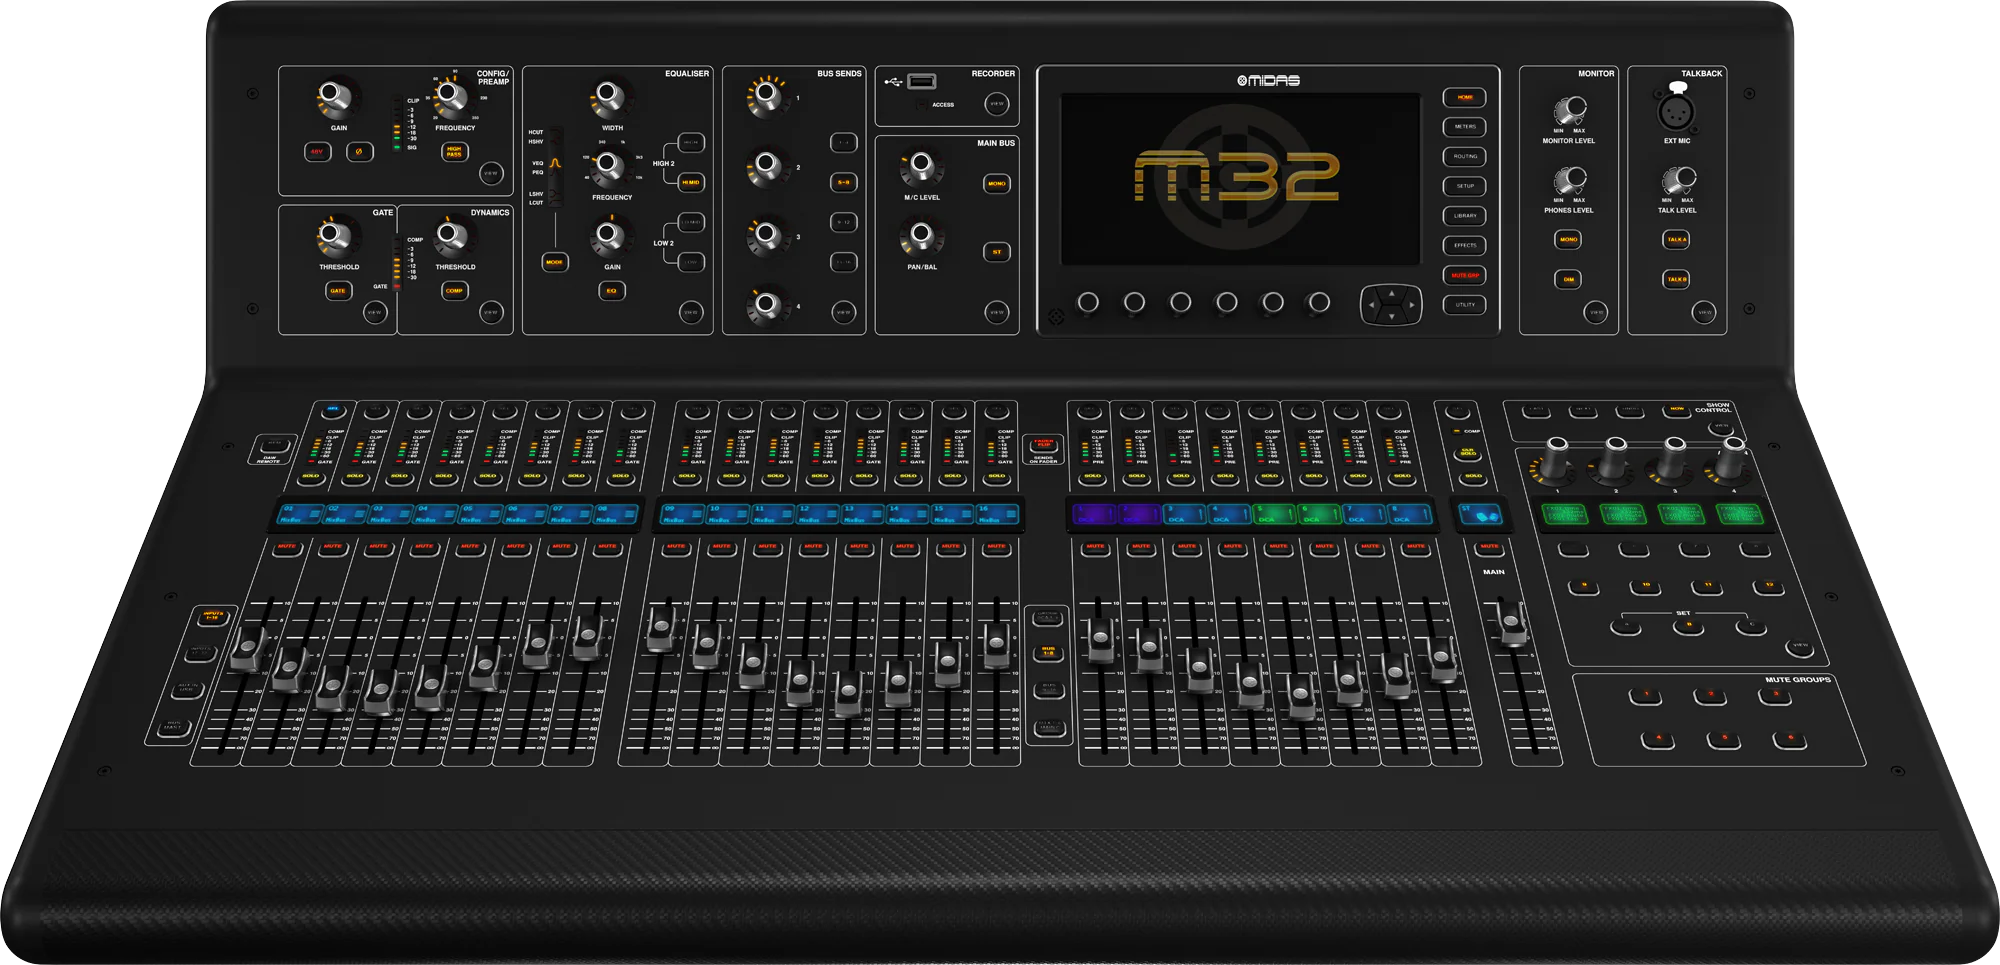
Task: Click the EQ MODE button
Action: click(554, 262)
